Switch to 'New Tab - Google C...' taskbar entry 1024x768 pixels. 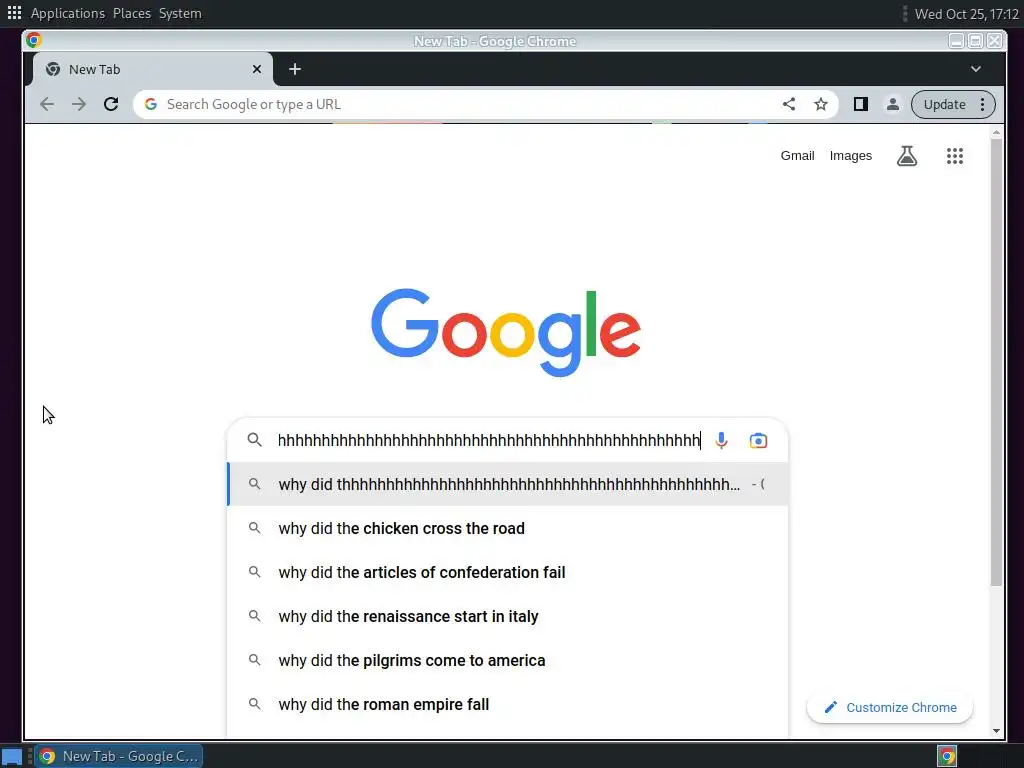pos(119,756)
